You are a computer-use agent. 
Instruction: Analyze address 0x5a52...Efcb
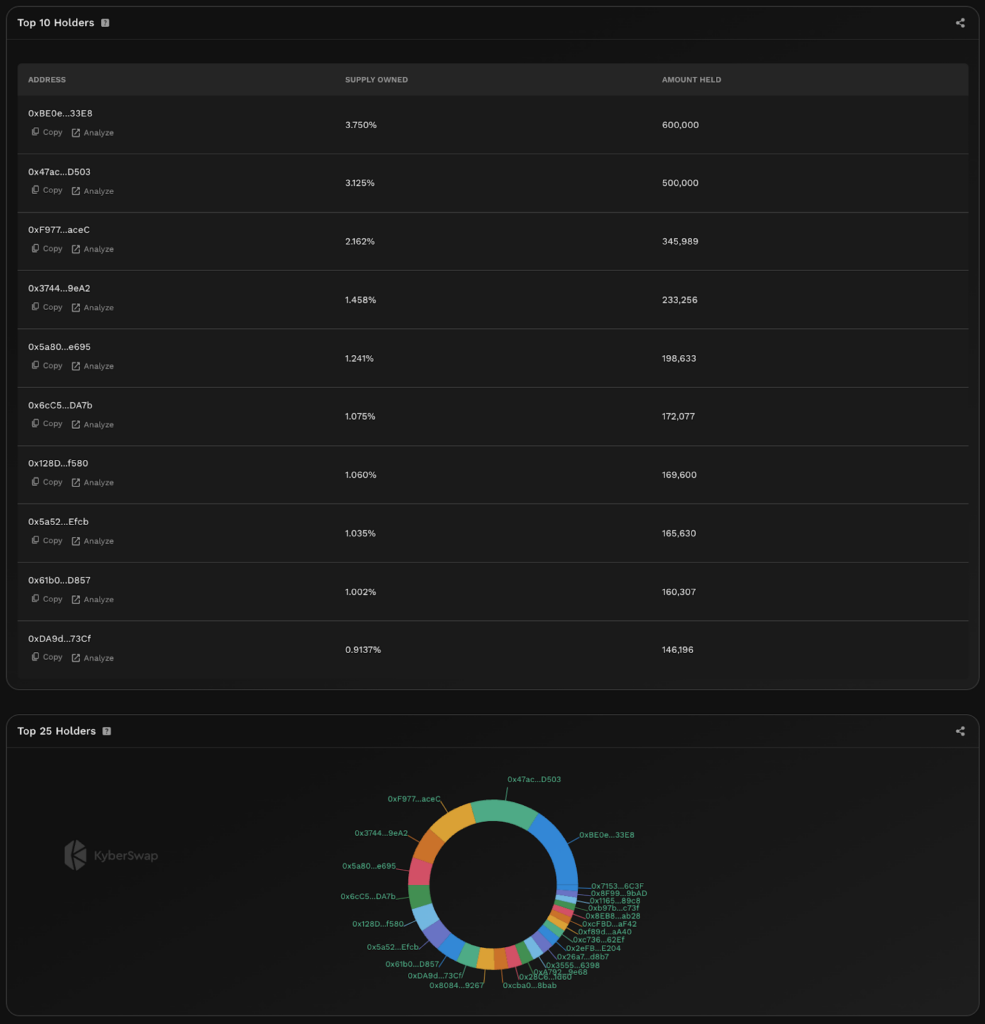tap(92, 541)
